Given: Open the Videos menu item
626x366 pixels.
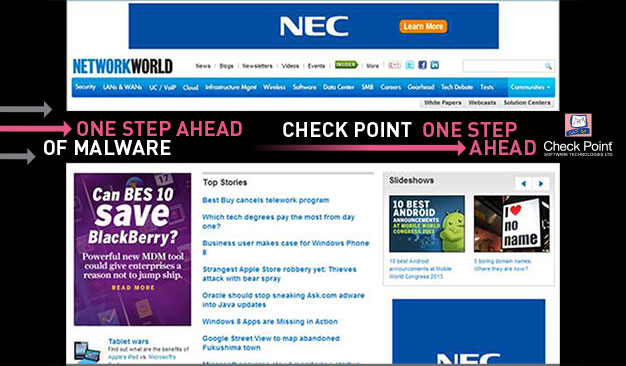Looking at the screenshot, I should (290, 66).
